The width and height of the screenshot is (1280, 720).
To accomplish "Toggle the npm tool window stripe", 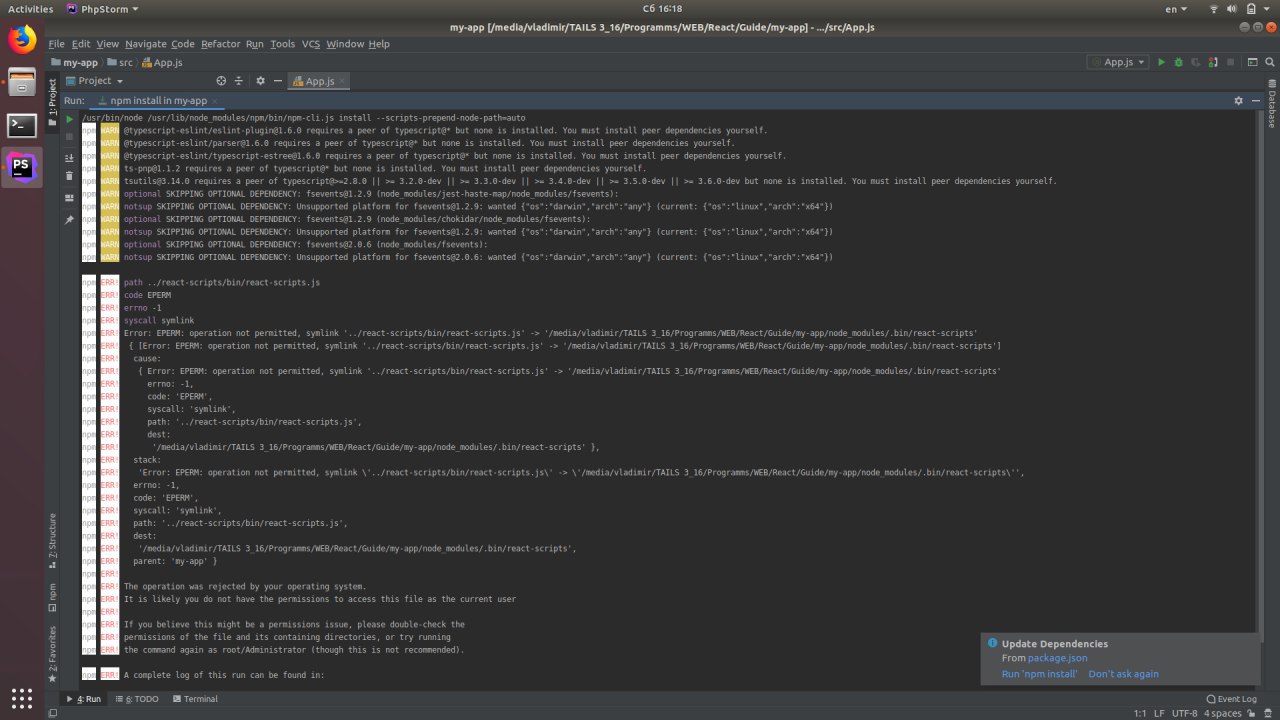I will pyautogui.click(x=53, y=596).
